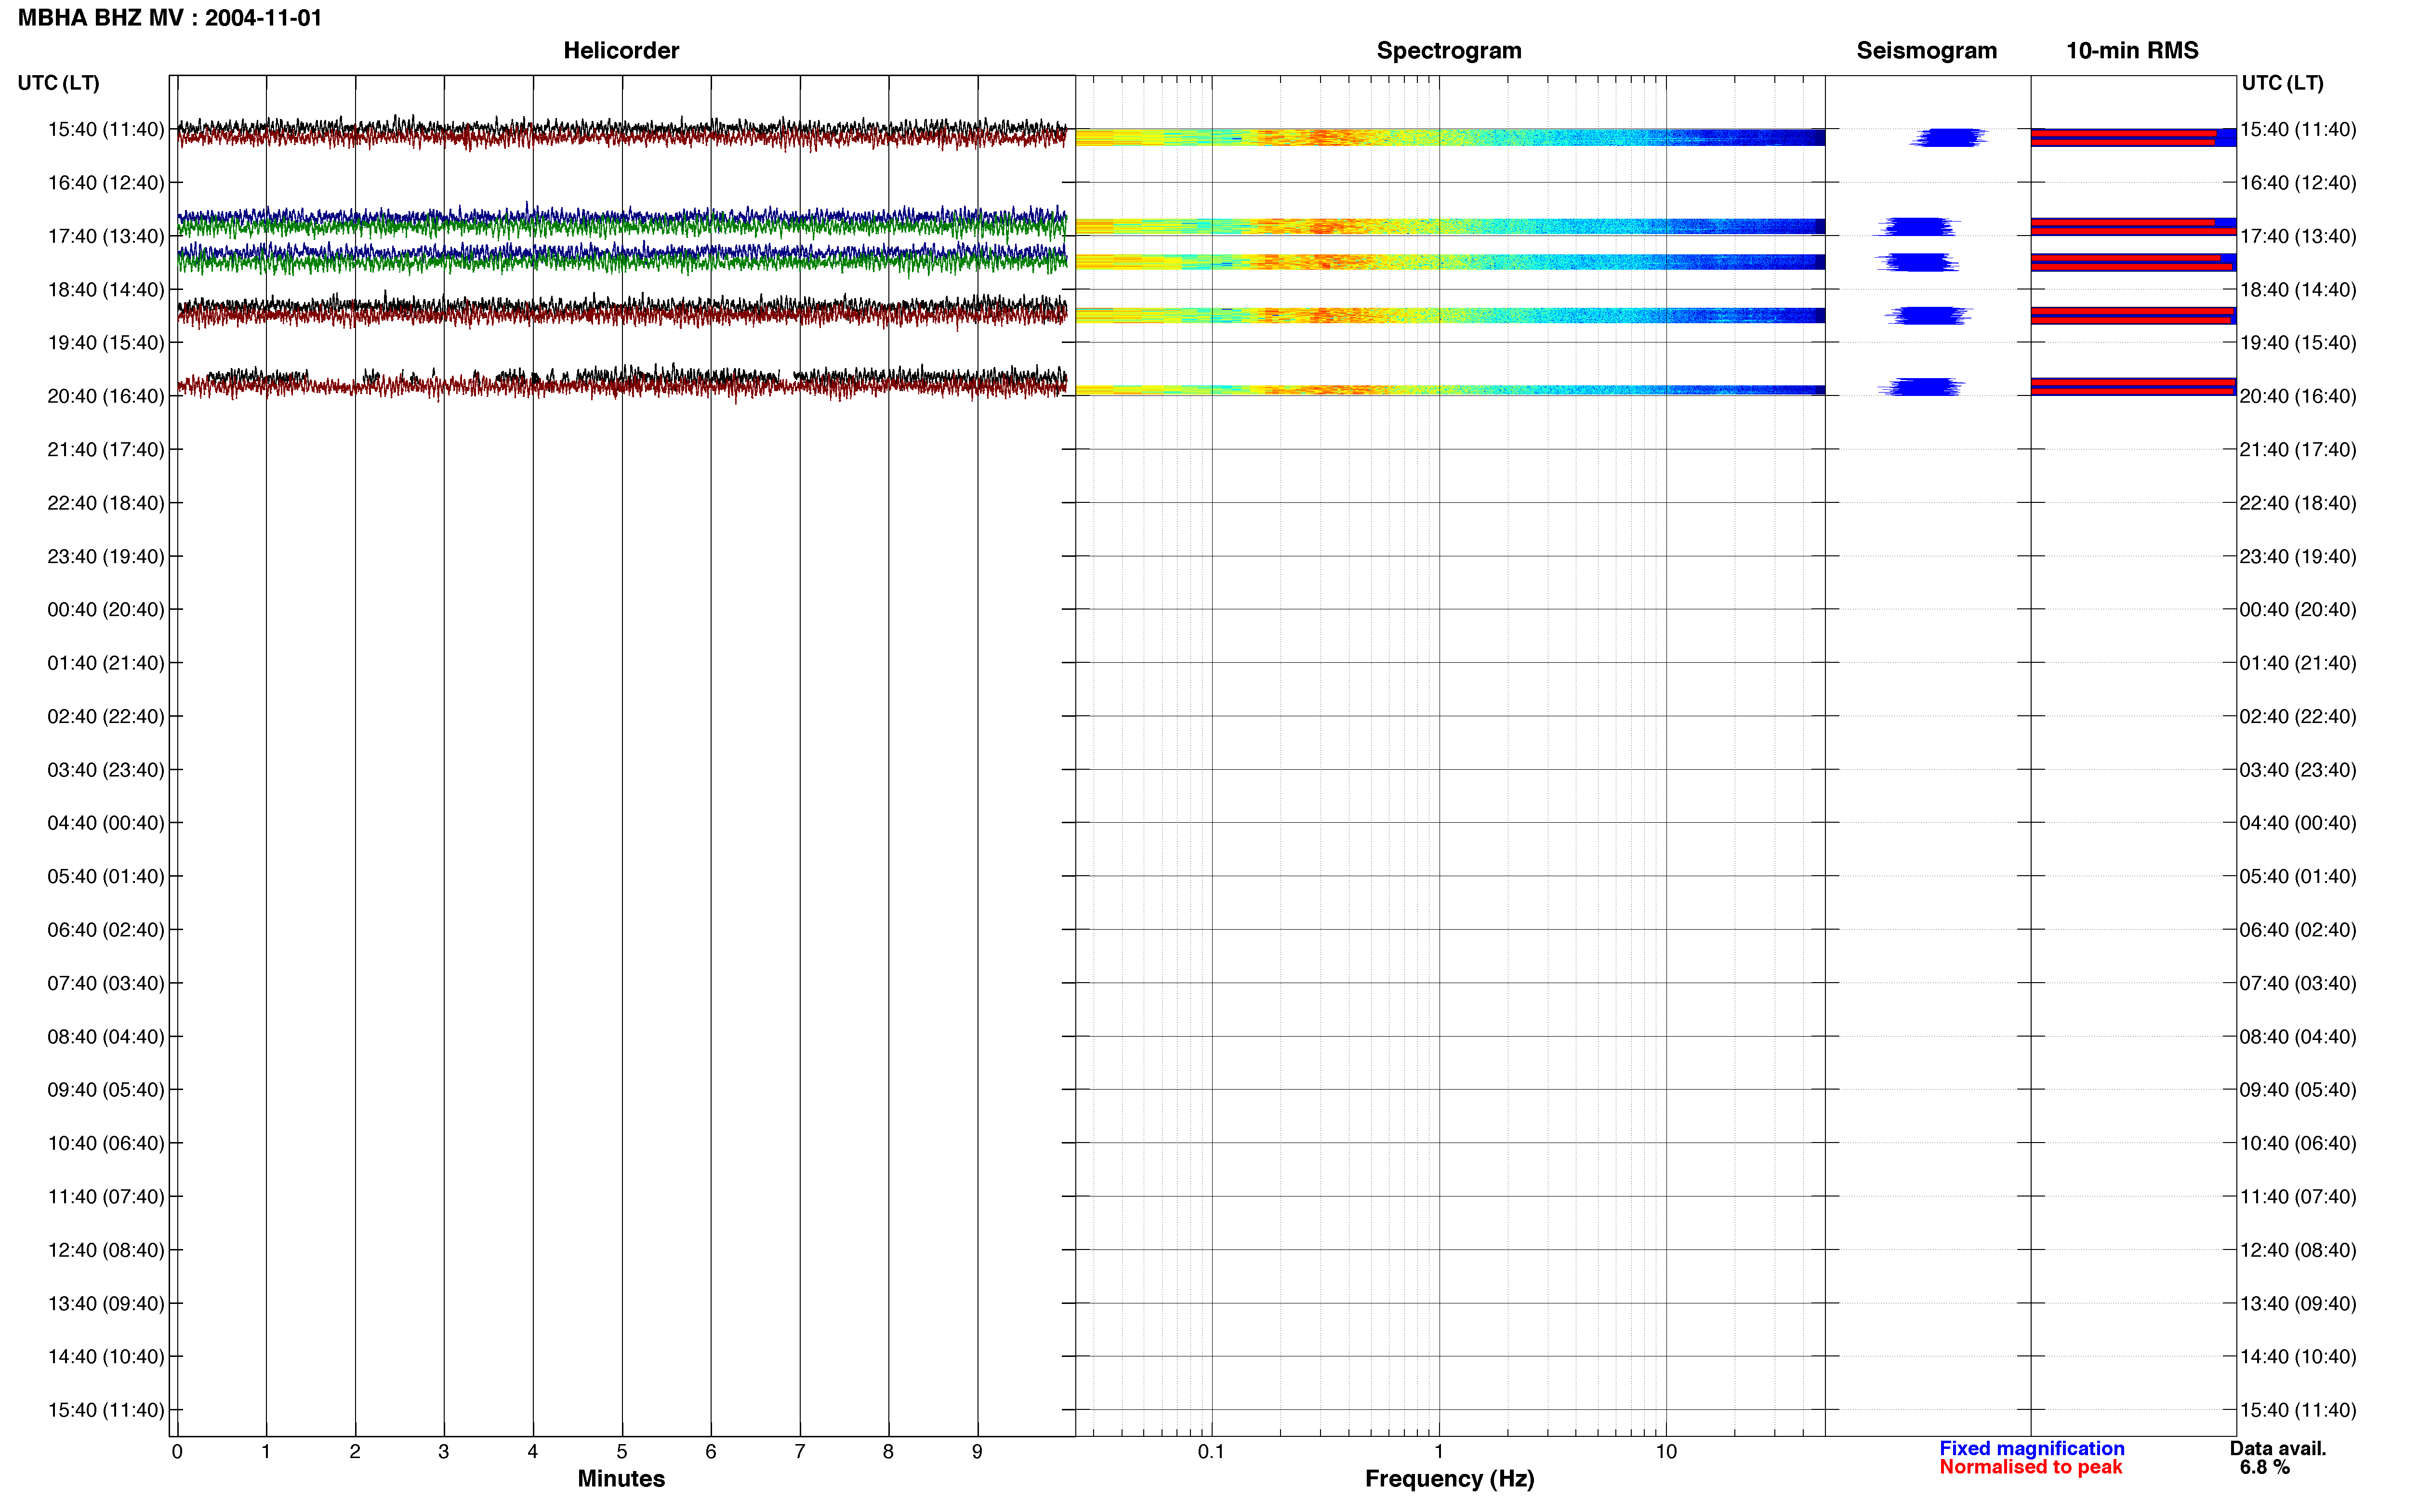Click the minute tick label 5
This screenshot has height=1512, width=2418.
621,1452
